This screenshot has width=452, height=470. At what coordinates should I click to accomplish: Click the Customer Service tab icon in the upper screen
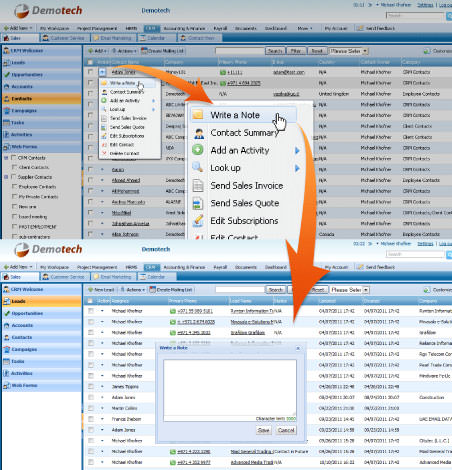pos(46,38)
